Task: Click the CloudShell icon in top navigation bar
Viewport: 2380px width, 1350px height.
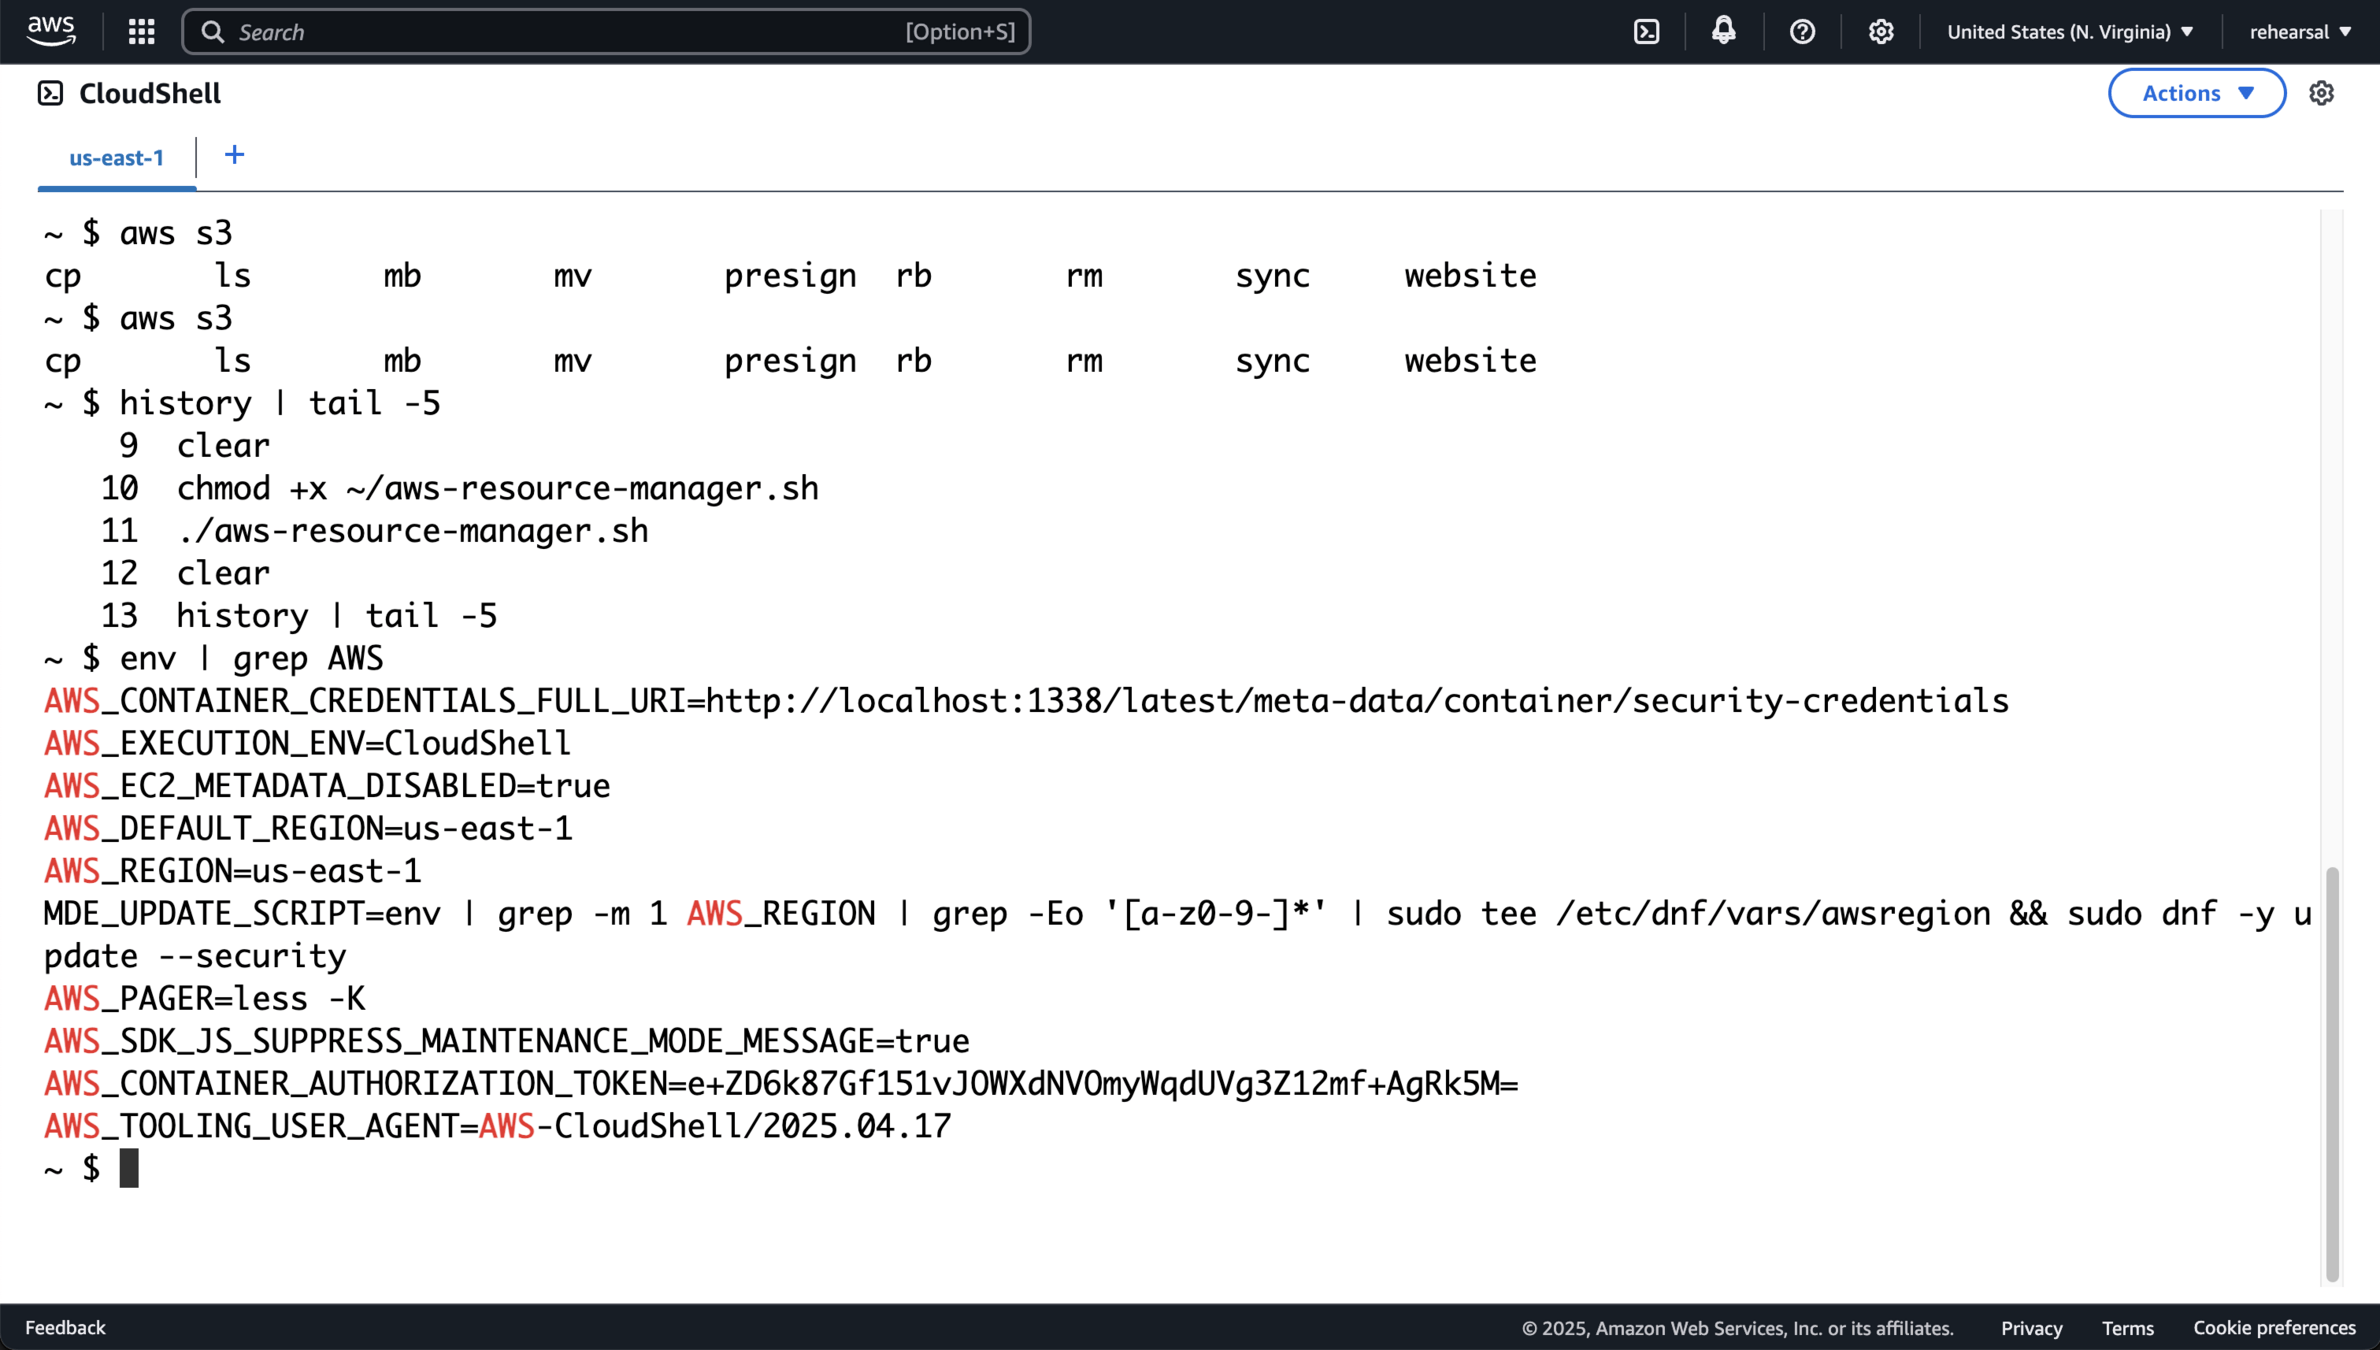Action: [1646, 32]
